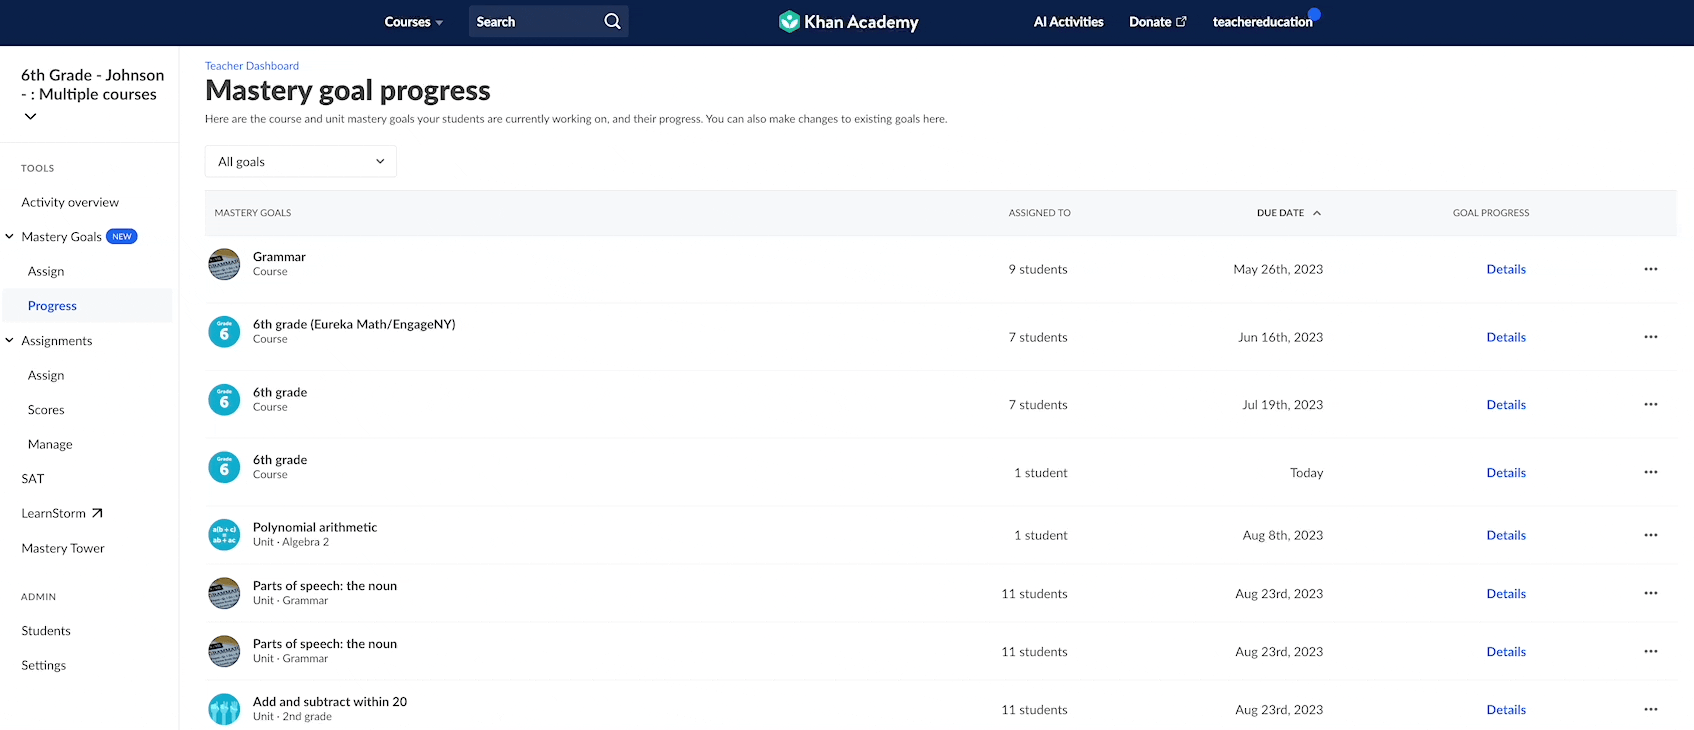Click the 'Jun 16th, 2023' due date
1694x730 pixels.
[1280, 337]
